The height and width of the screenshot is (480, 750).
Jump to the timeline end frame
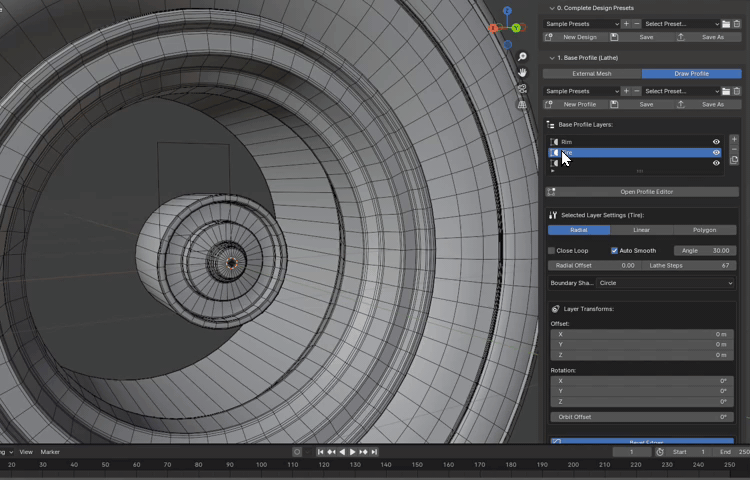374,452
